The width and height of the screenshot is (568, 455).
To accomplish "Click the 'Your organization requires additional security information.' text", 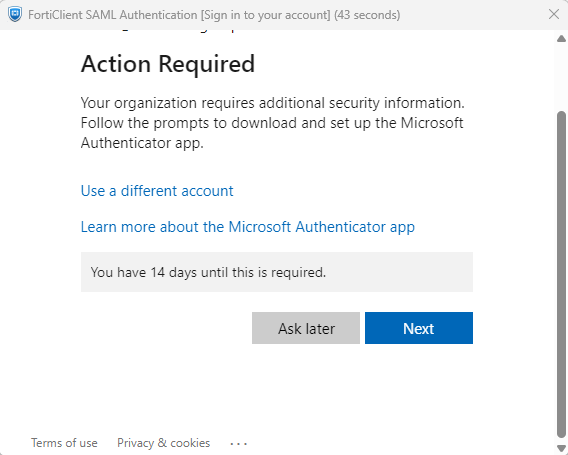I will pos(272,103).
